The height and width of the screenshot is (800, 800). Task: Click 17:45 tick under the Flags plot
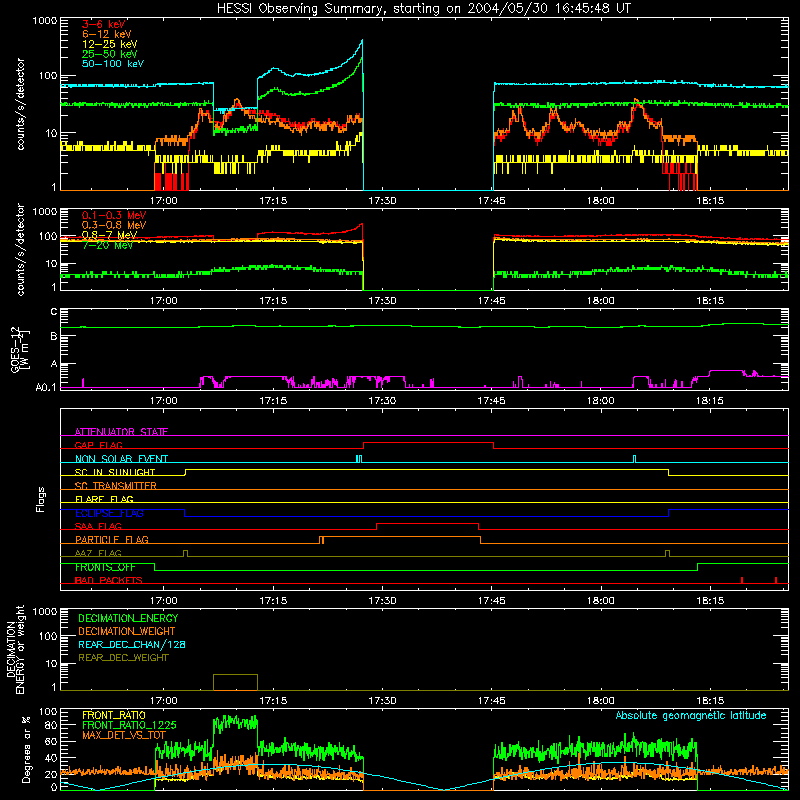pos(491,601)
